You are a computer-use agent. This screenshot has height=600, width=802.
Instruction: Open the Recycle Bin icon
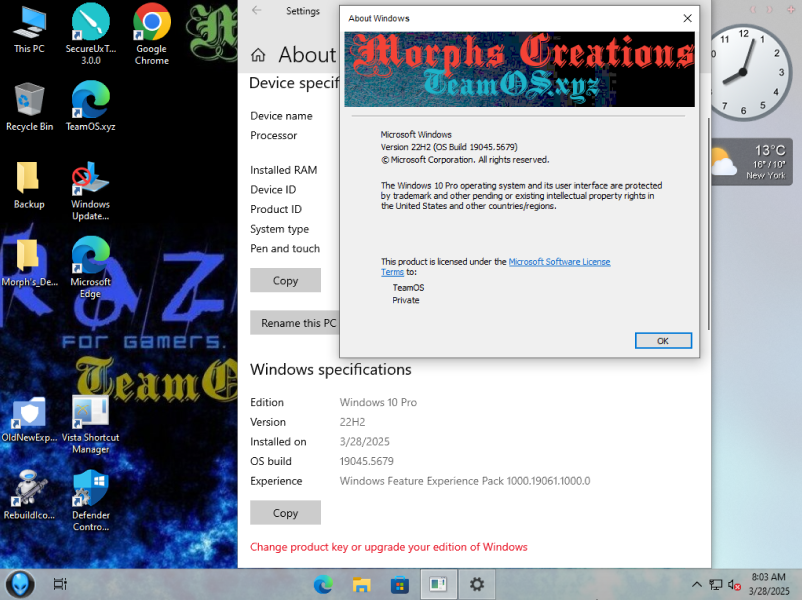tap(29, 107)
